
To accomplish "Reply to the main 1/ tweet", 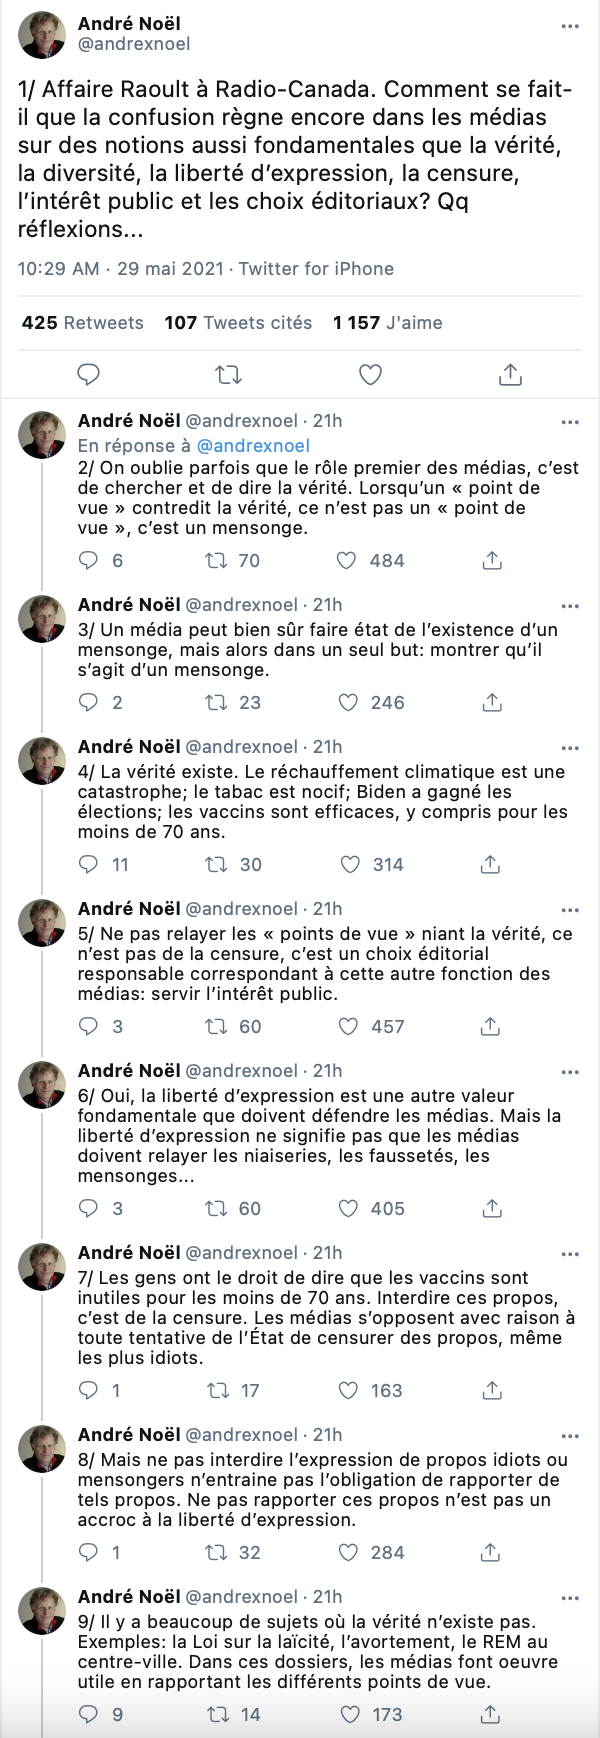I will click(x=89, y=375).
